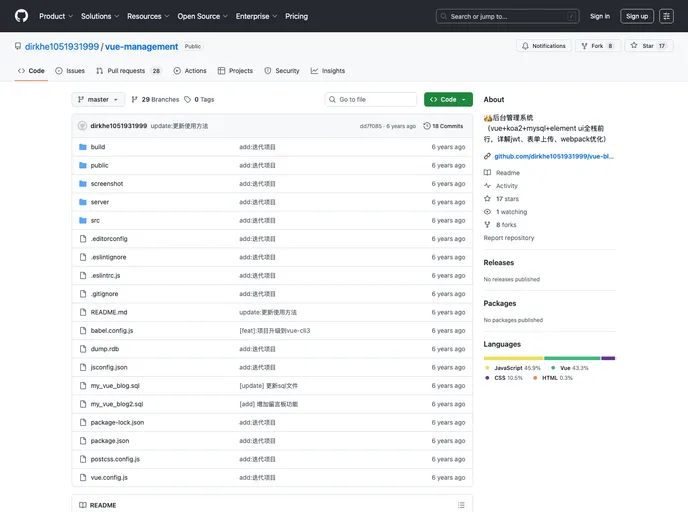Click the Sign in link
This screenshot has width=688, height=512.
(599, 16)
